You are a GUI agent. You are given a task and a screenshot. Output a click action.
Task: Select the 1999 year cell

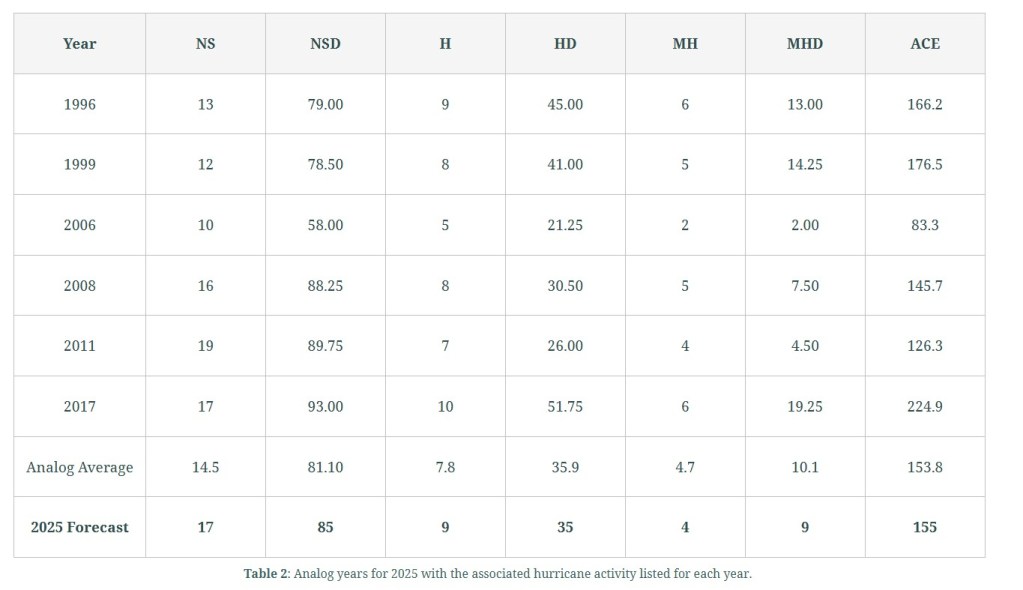pyautogui.click(x=79, y=164)
